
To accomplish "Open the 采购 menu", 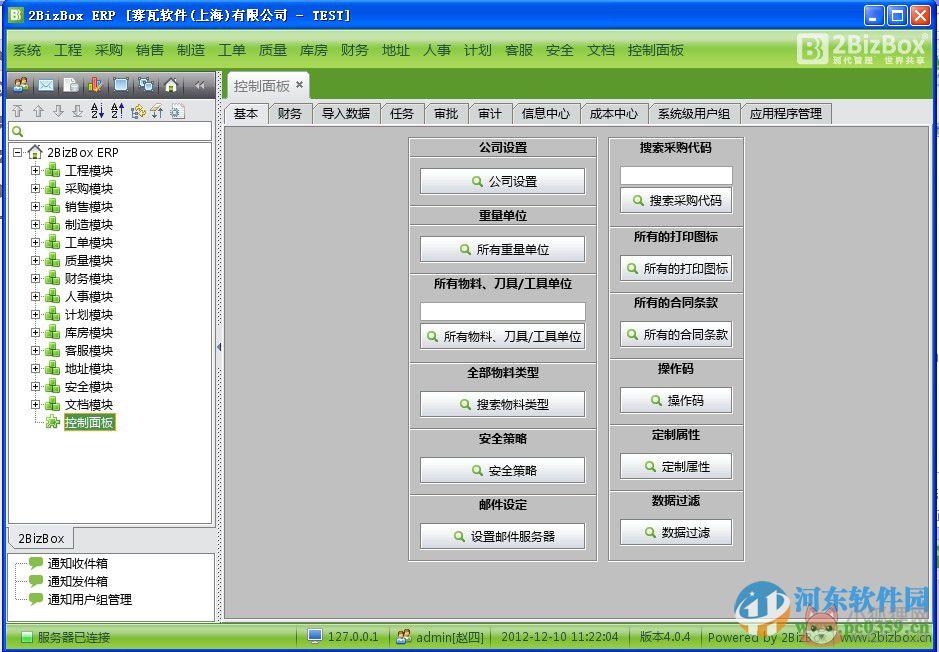I will (108, 50).
